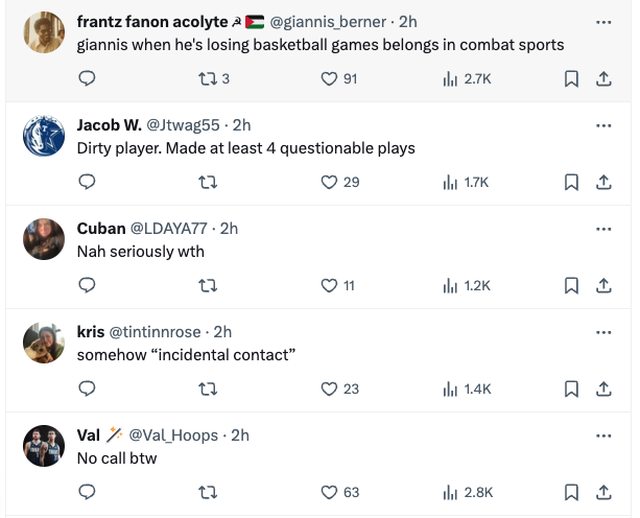
Task: View analytics on kris's tweet
Action: (x=450, y=388)
